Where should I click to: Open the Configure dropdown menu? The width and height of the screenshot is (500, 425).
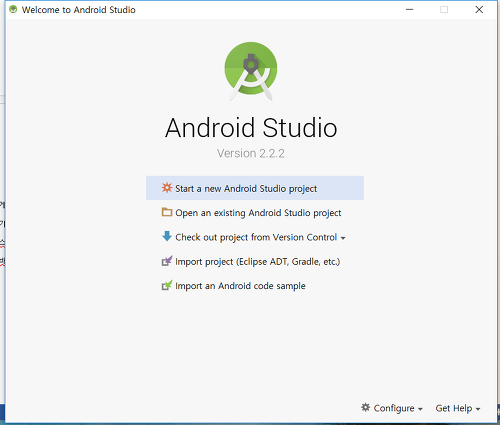(392, 408)
